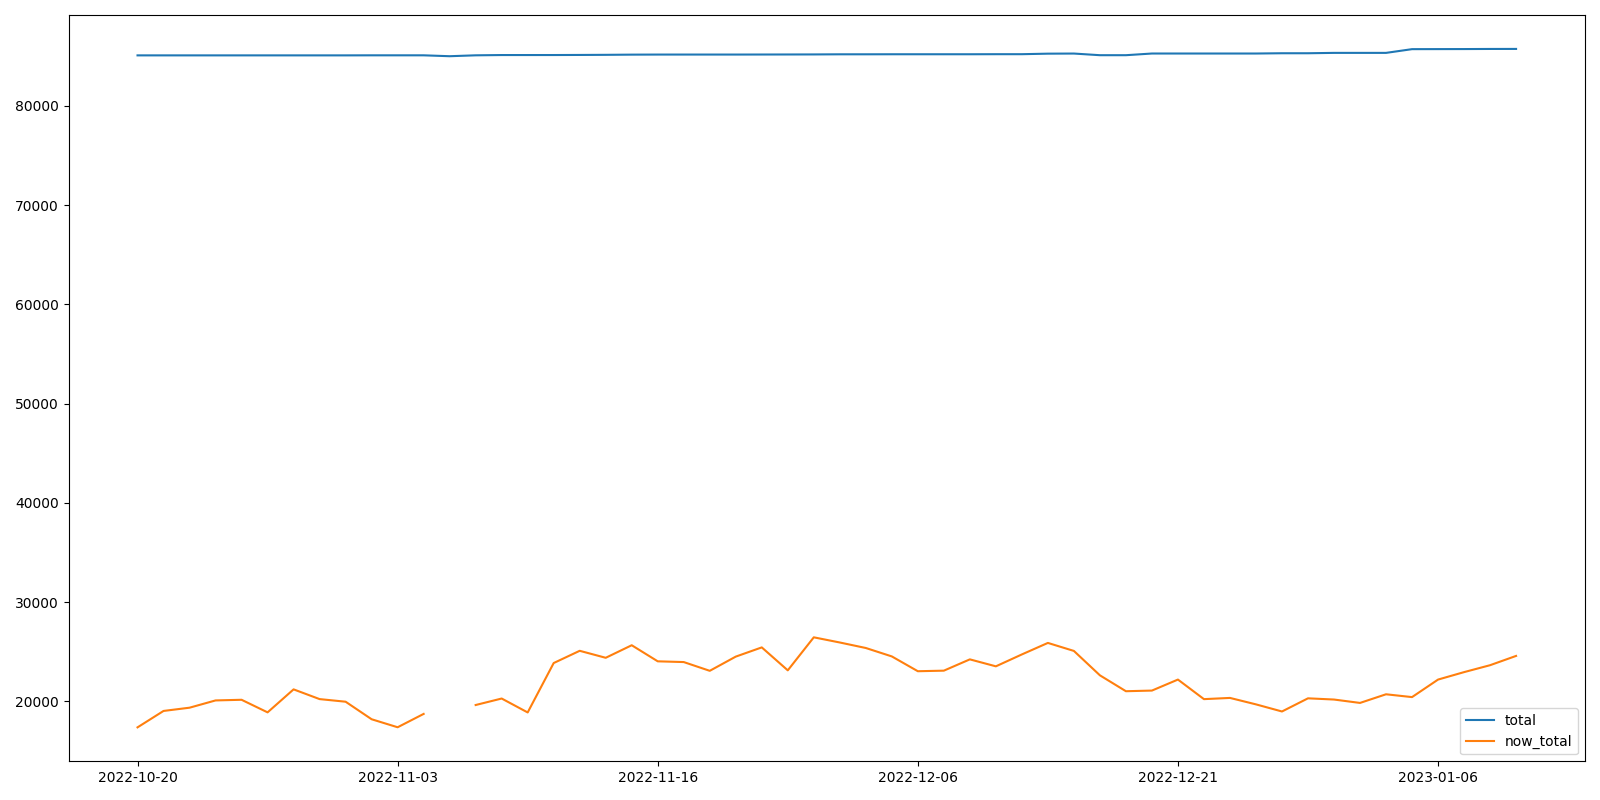Click y-axis tick label 60000
This screenshot has width=1600, height=800.
[38, 305]
